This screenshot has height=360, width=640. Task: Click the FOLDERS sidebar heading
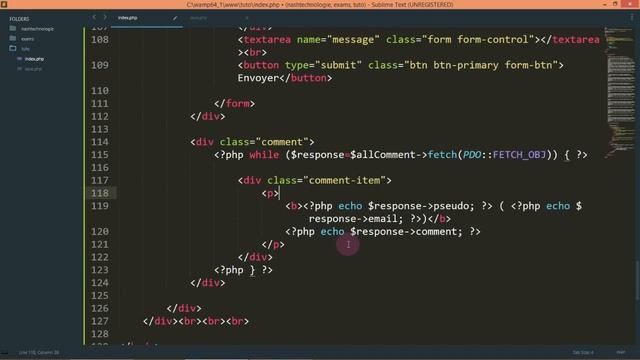[x=19, y=19]
